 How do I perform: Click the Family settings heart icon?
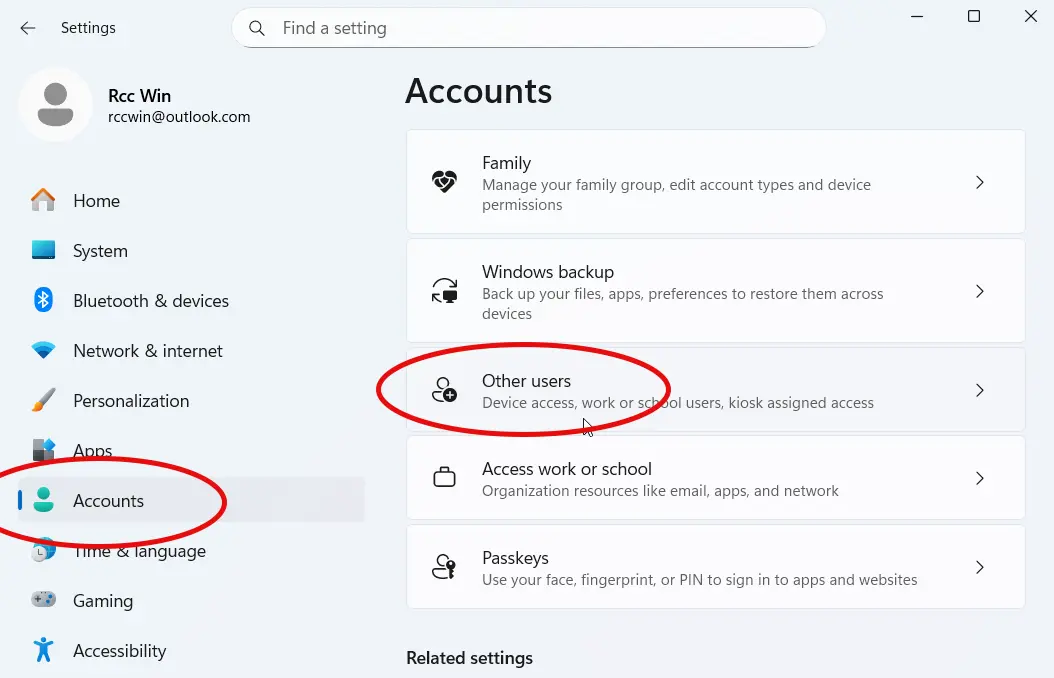(444, 180)
